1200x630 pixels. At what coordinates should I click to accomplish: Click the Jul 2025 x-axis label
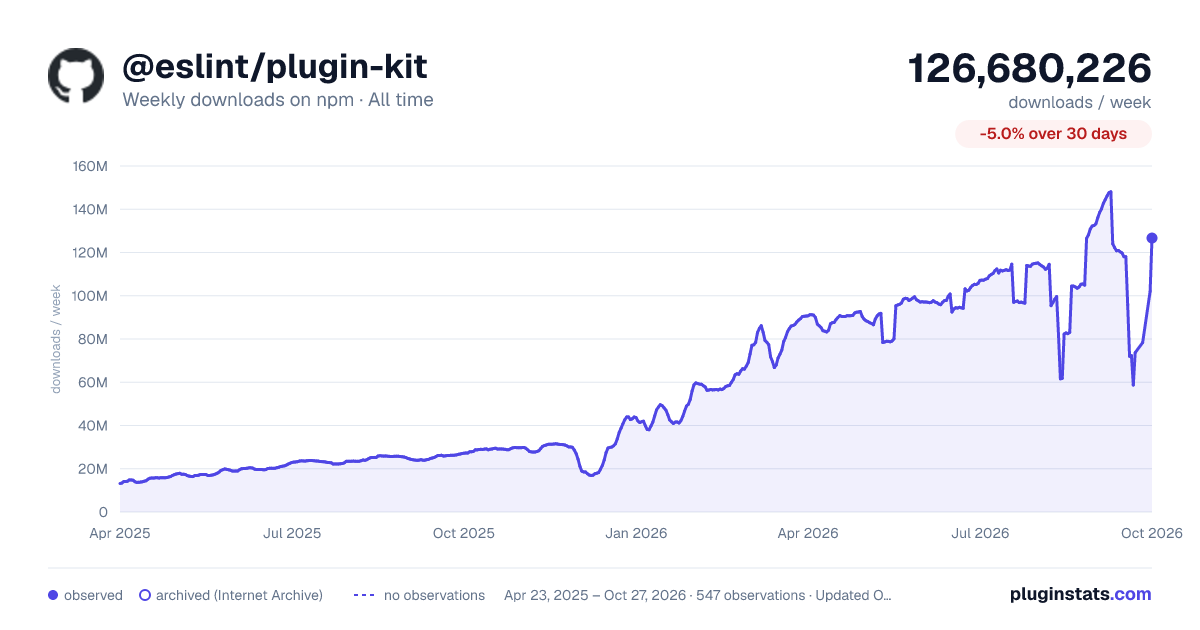(x=292, y=533)
